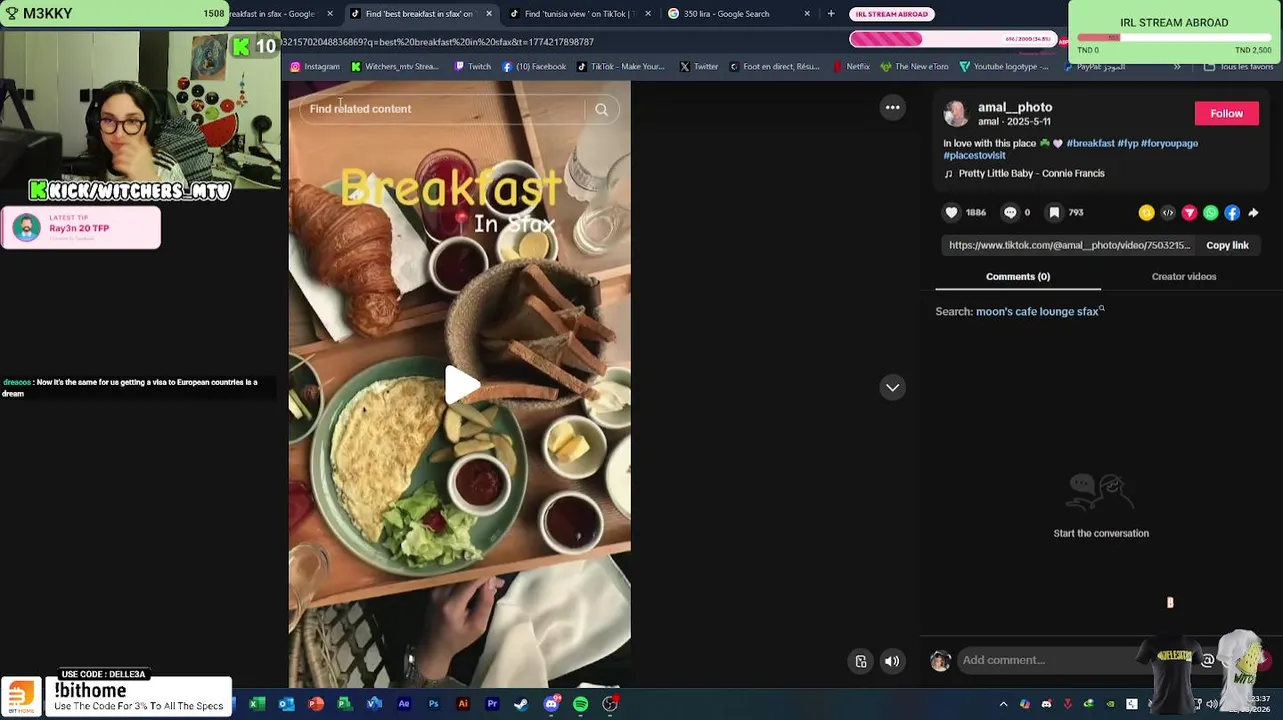The height and width of the screenshot is (720, 1283).
Task: Open Pretty Little Baby music link
Action: pyautogui.click(x=1031, y=173)
